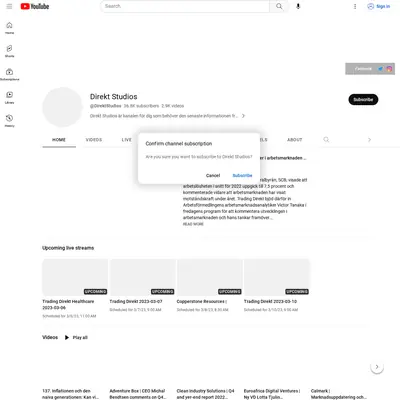
Task: Open Trading Direkt Healthcare 2023-03-06 thumbnail
Action: click(x=75, y=277)
